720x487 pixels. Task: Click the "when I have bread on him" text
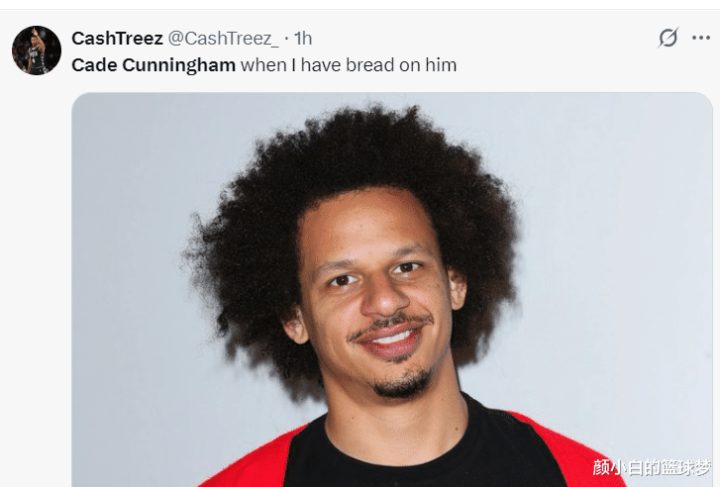349,65
